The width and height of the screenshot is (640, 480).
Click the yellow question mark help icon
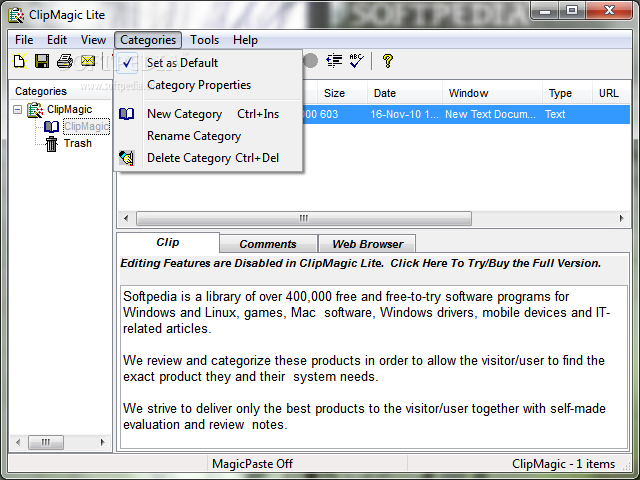coord(388,61)
